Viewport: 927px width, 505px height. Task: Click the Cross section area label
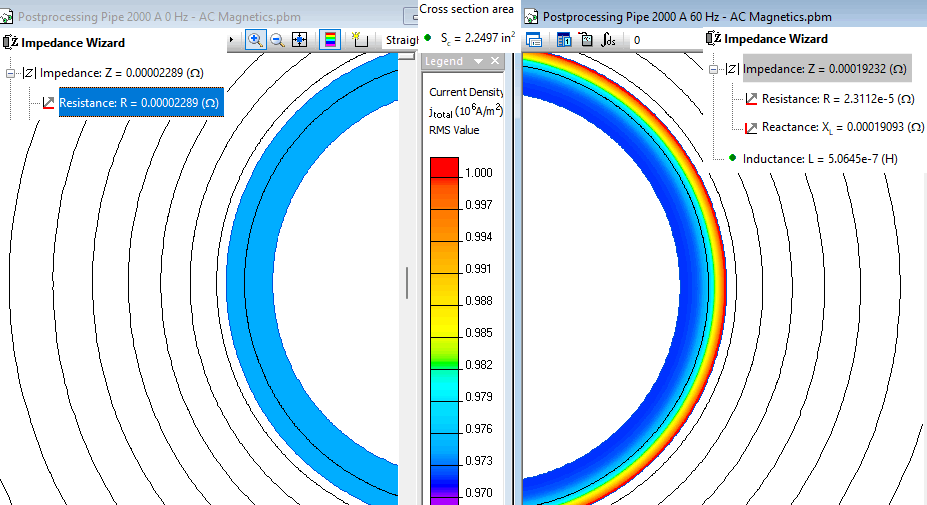point(466,9)
